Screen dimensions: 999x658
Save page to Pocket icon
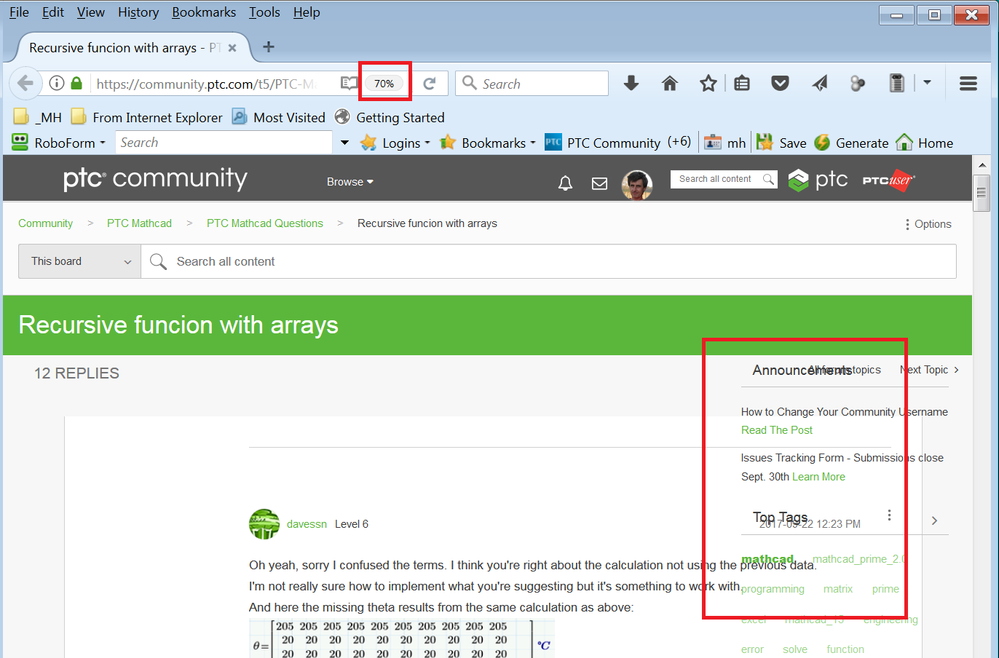point(780,84)
